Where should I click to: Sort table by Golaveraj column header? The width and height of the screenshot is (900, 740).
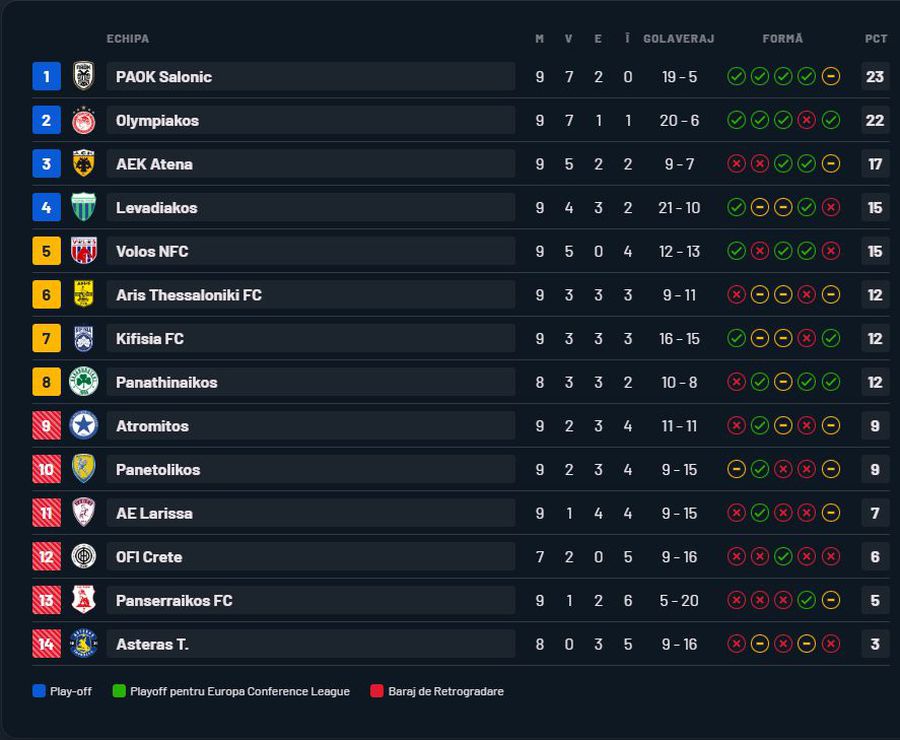tap(679, 39)
